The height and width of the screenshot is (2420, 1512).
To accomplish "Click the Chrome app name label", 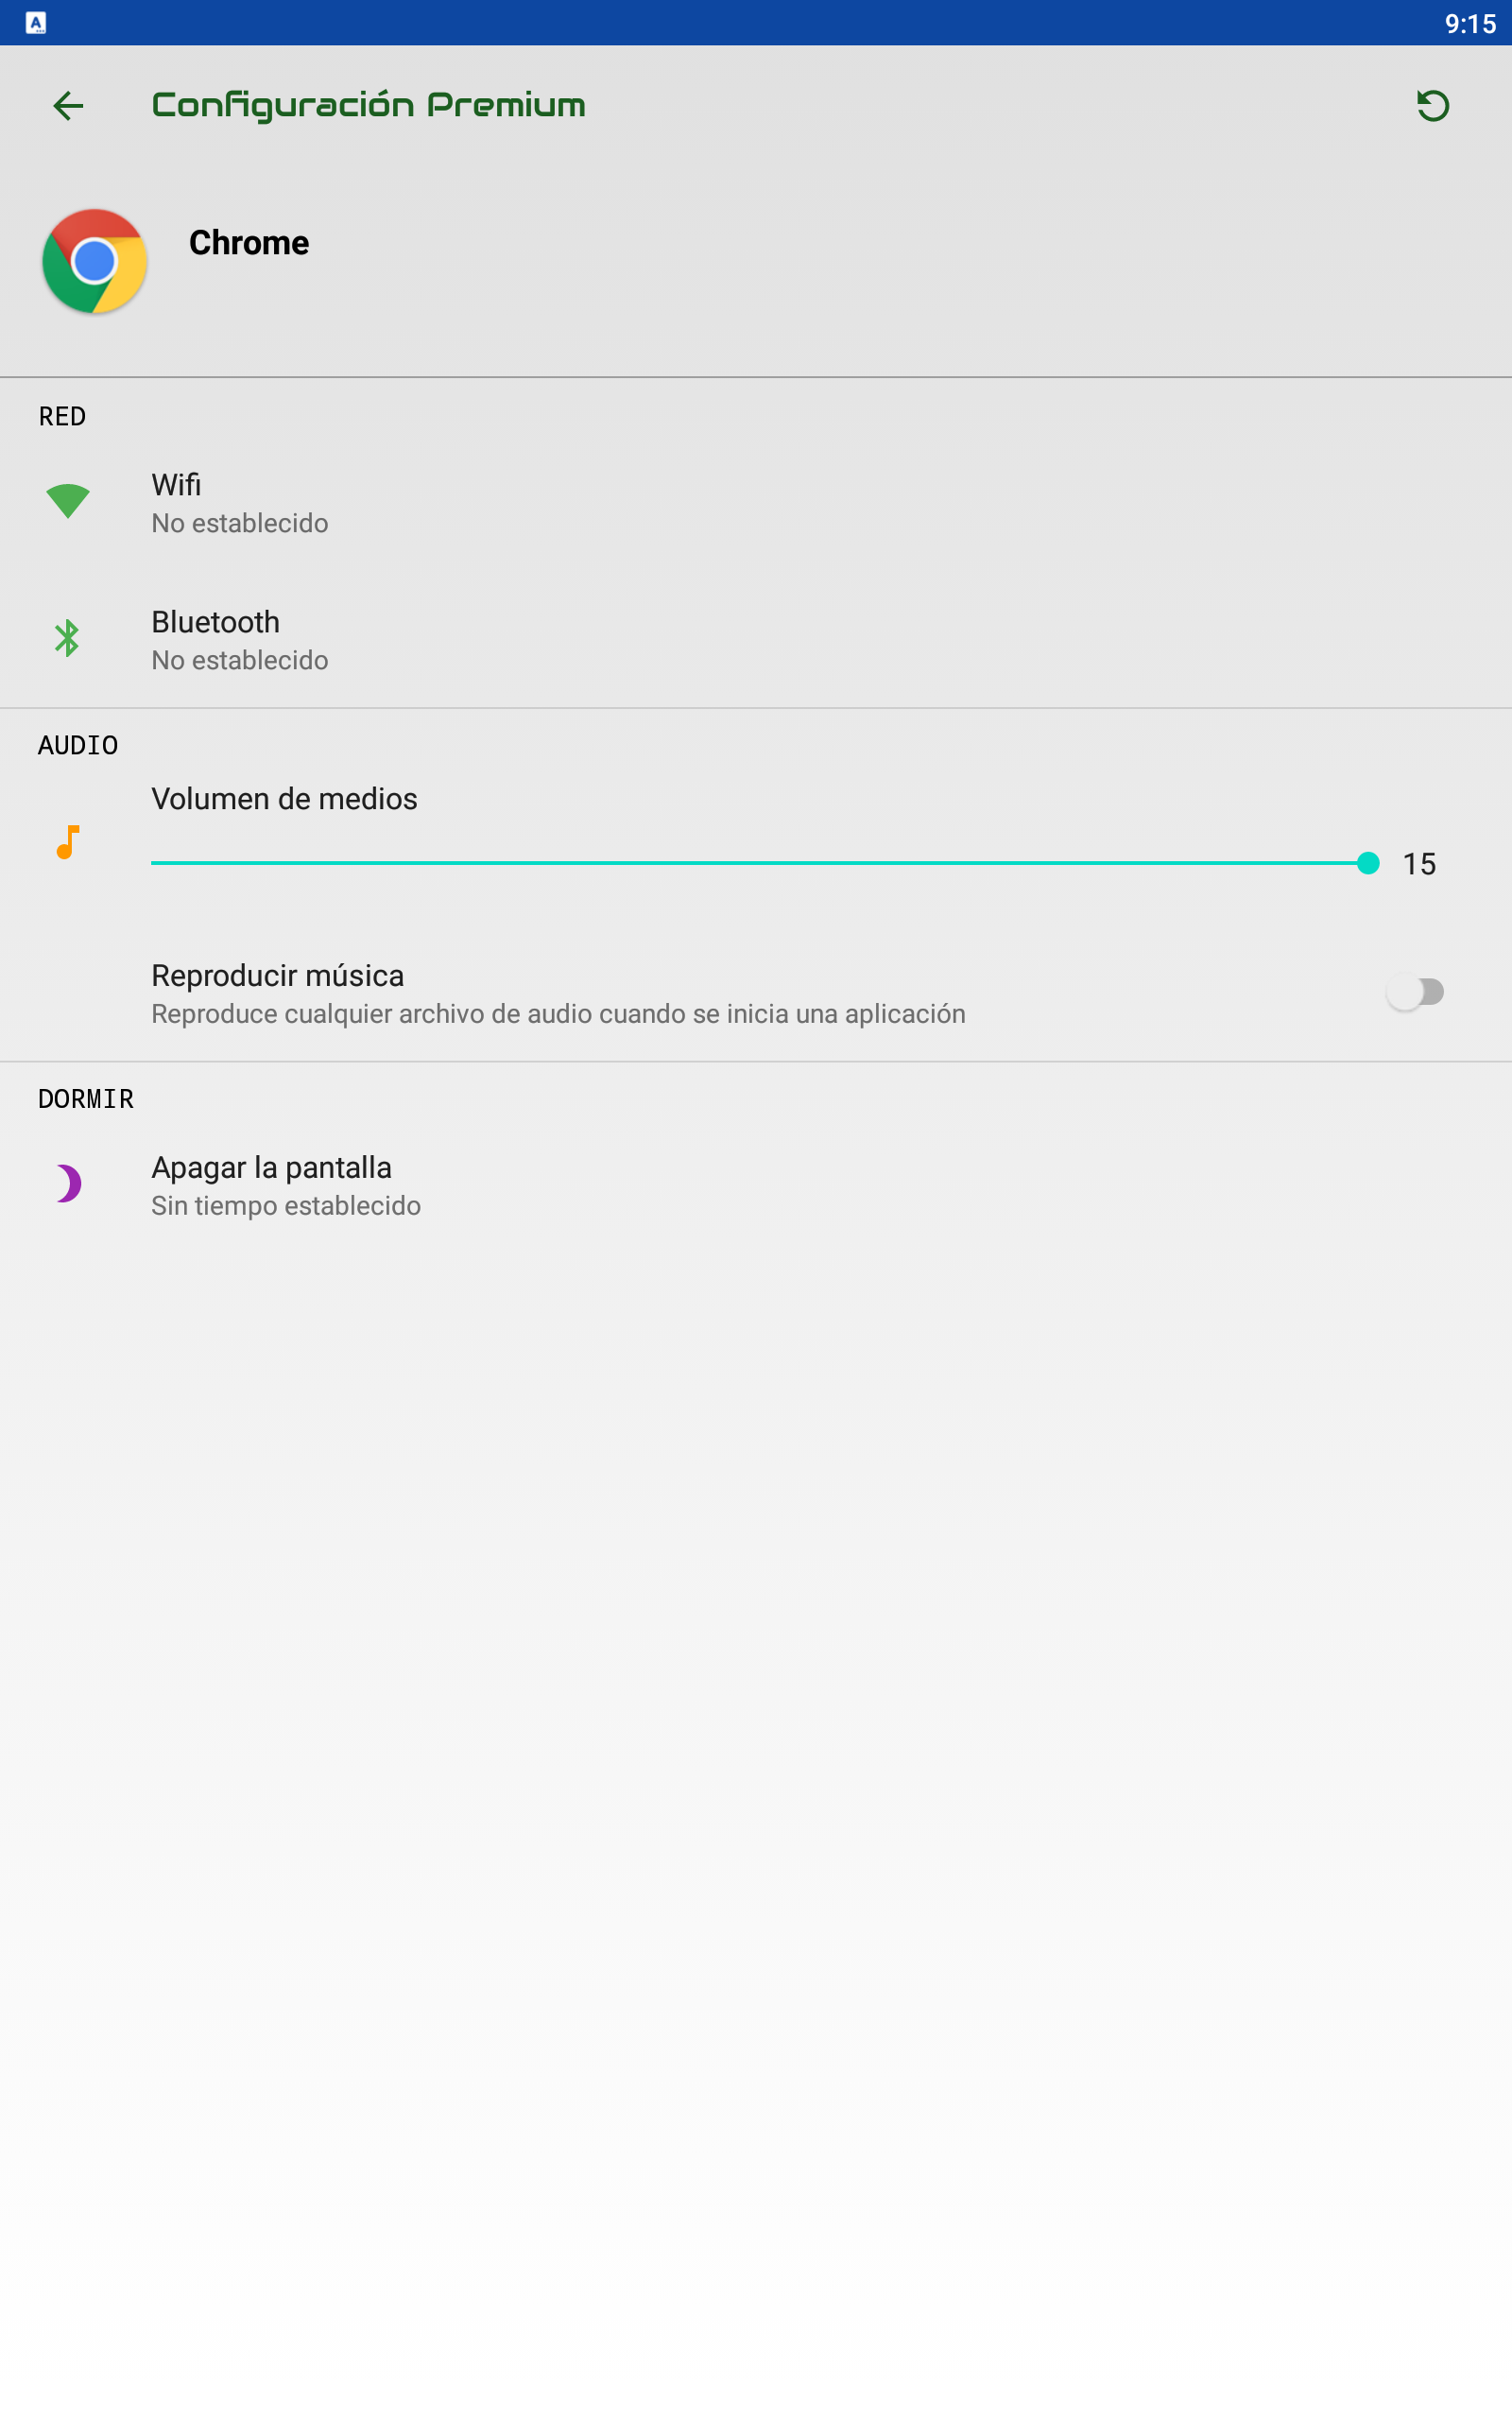I will (249, 243).
